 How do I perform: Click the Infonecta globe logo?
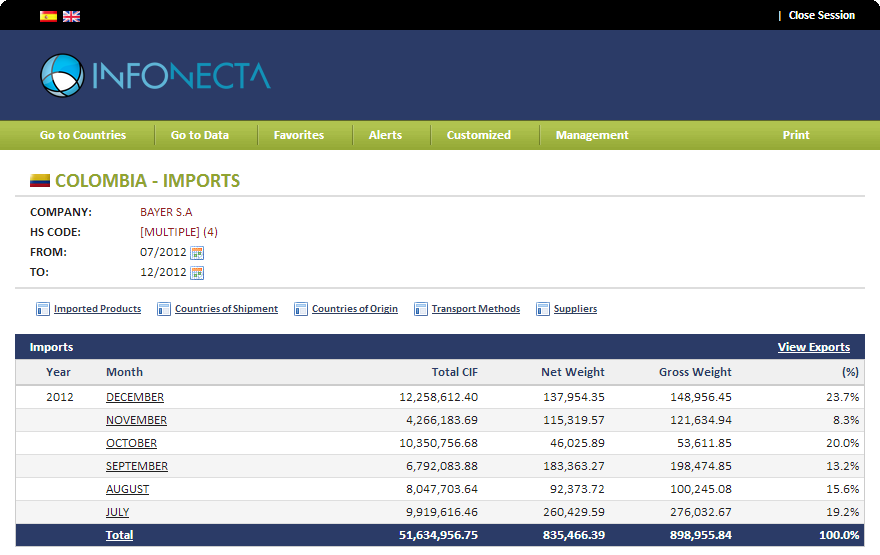[62, 76]
